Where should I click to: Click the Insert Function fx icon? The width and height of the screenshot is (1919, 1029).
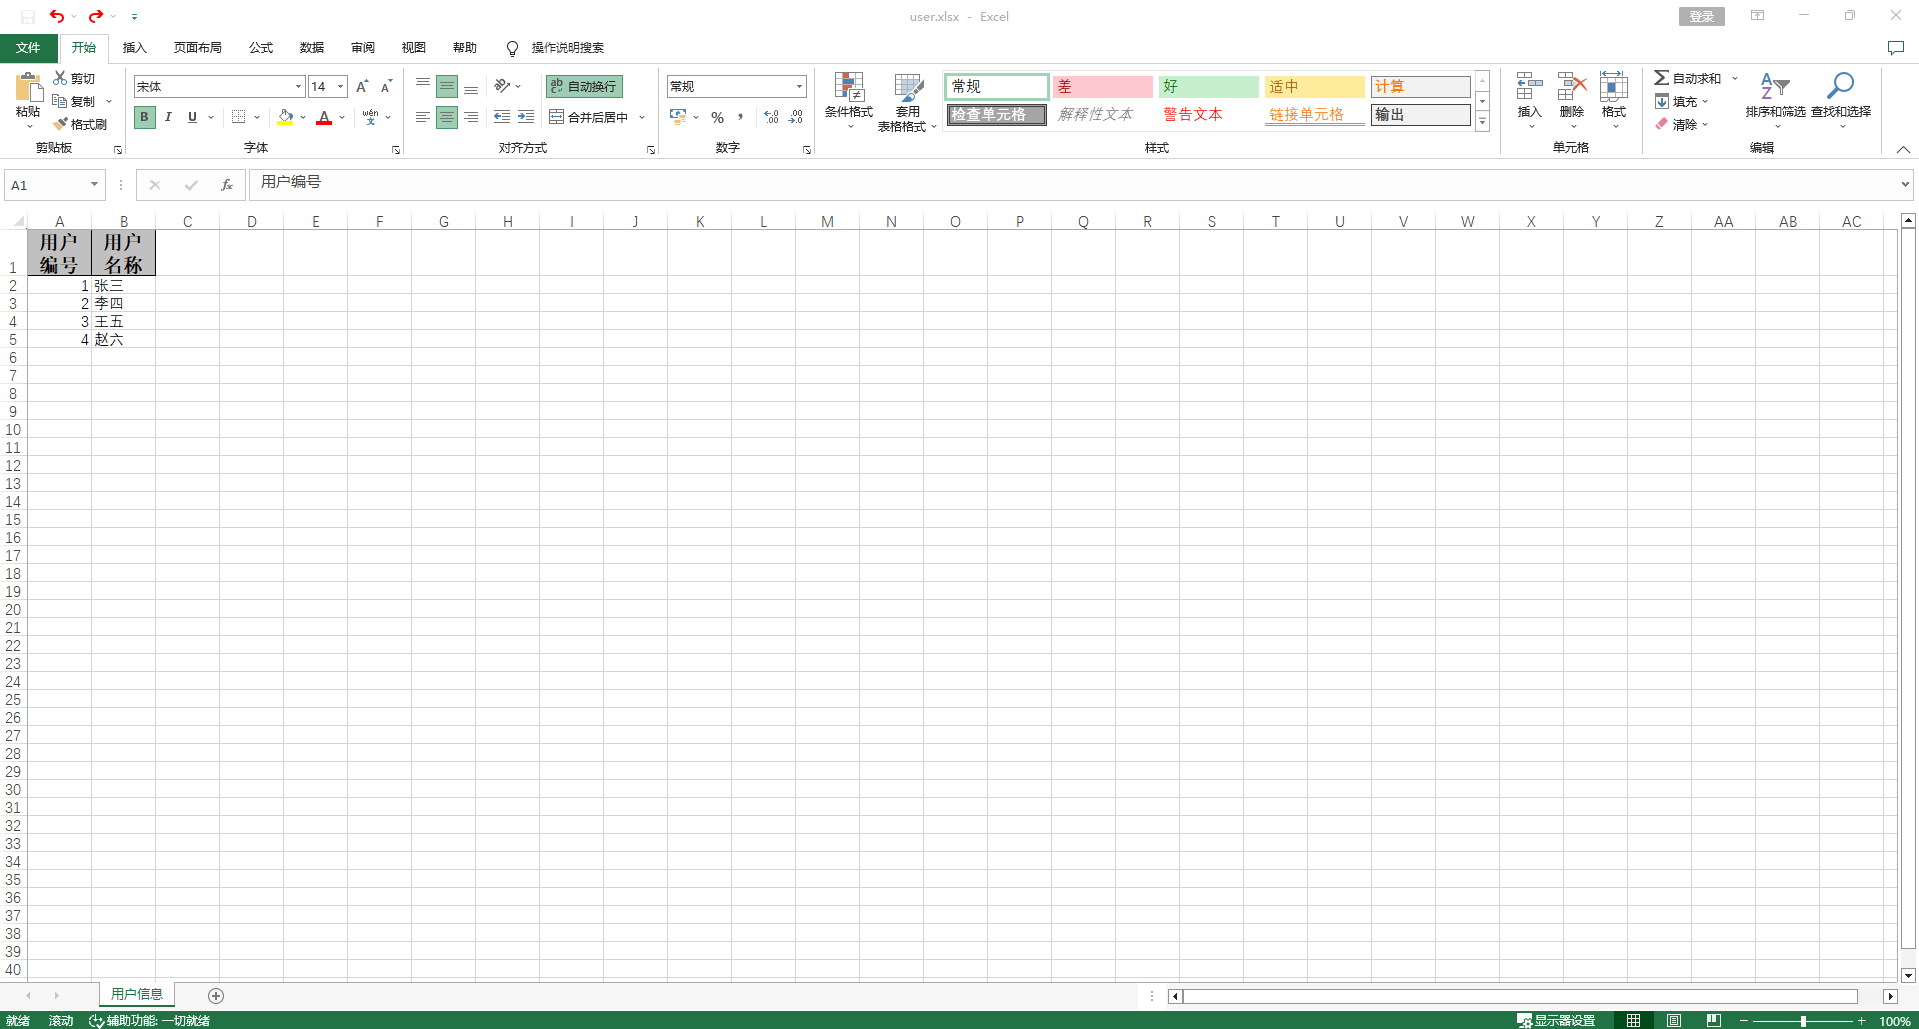pyautogui.click(x=227, y=185)
